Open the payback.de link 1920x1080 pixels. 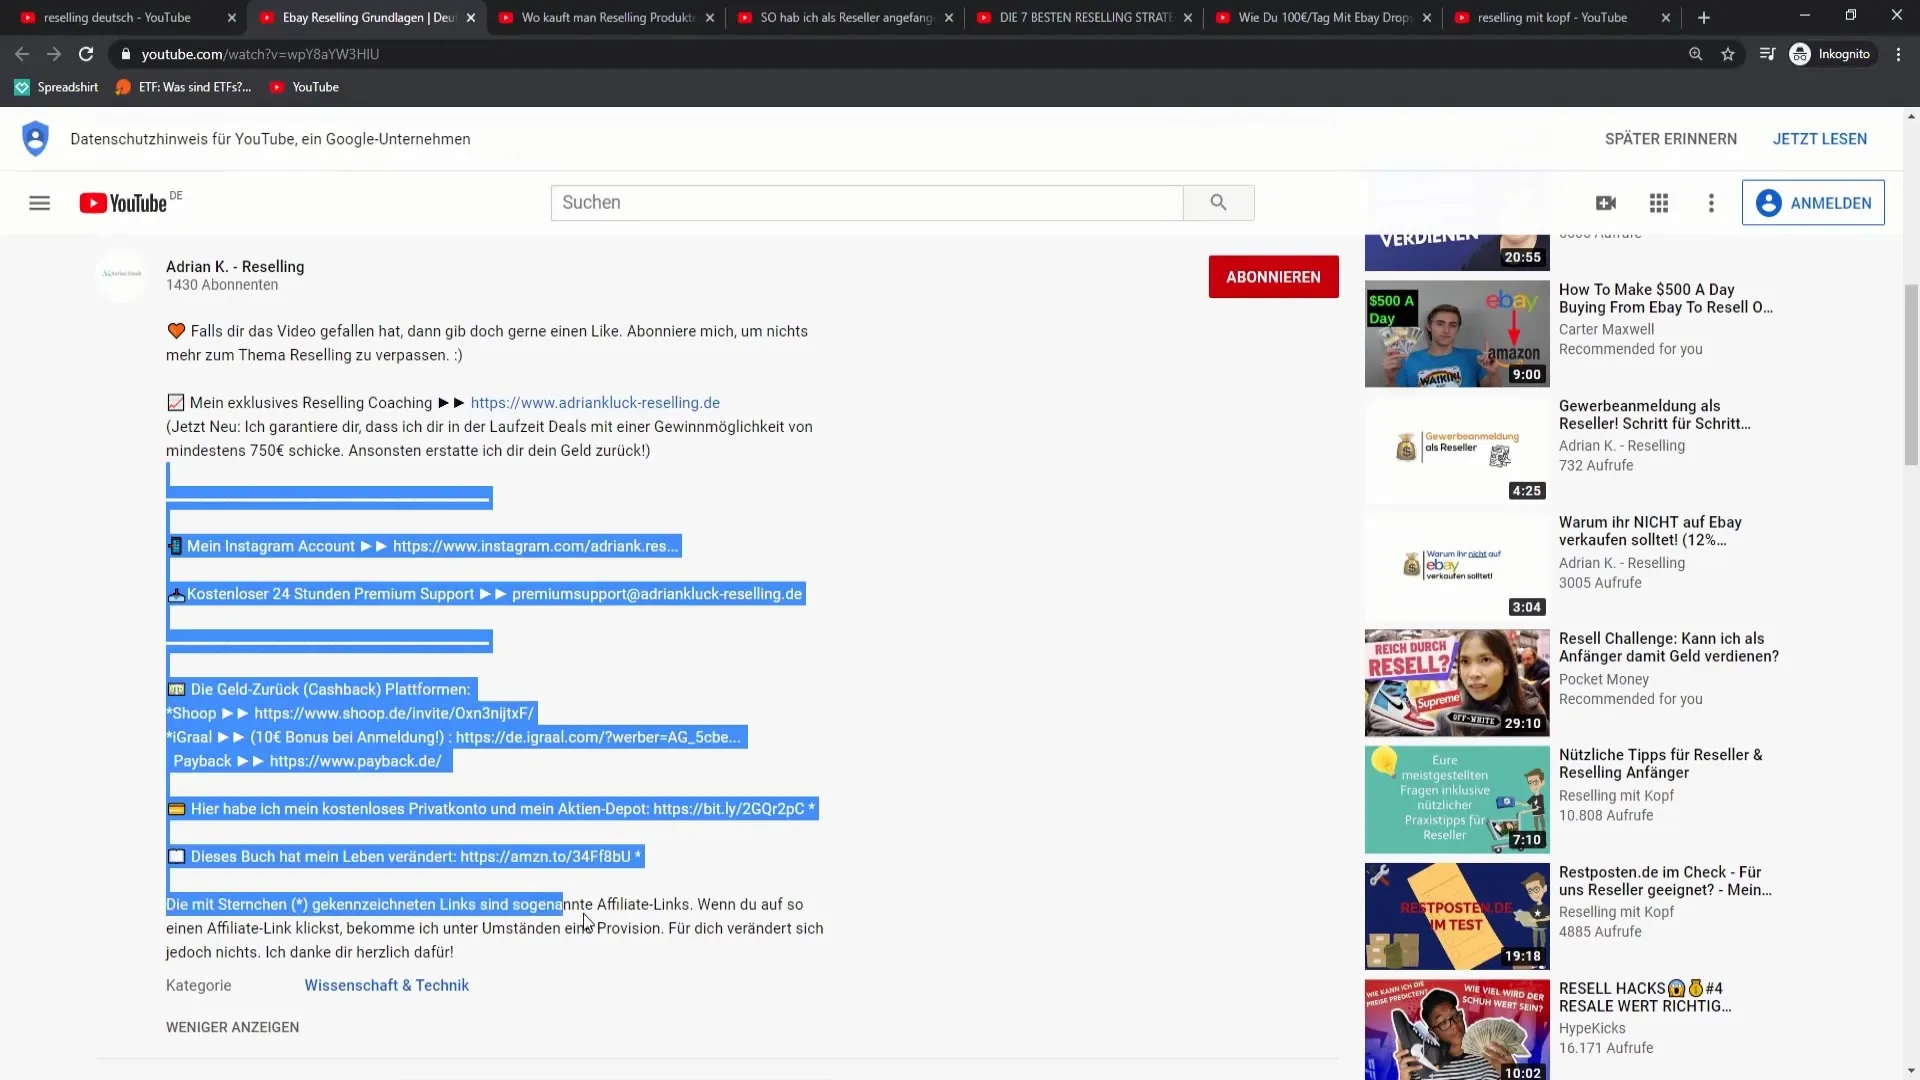[355, 761]
